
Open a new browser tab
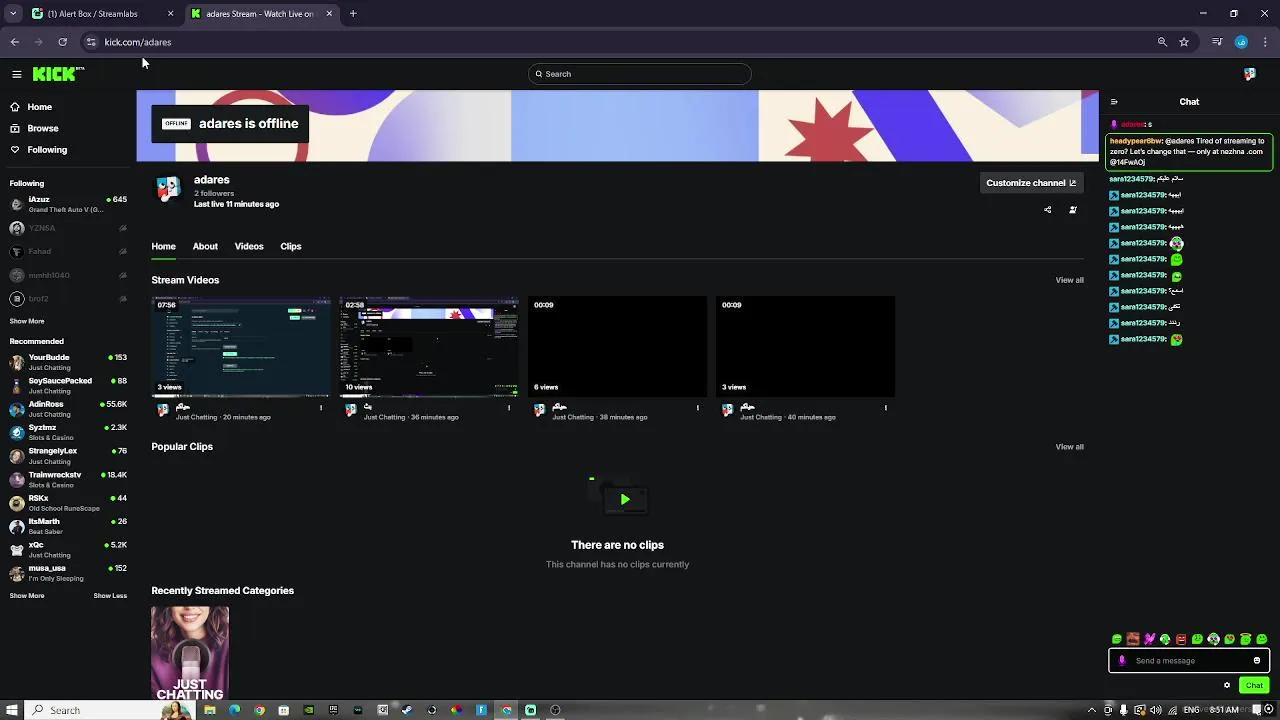click(x=353, y=14)
